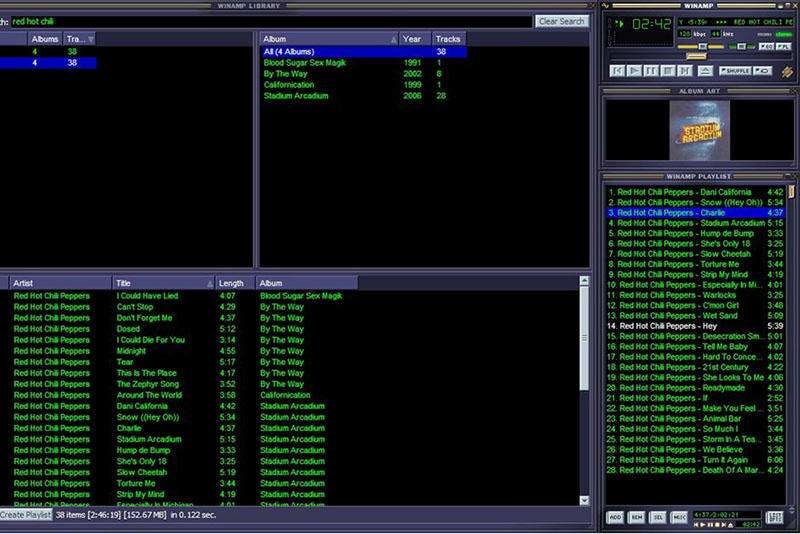This screenshot has width=800, height=534.
Task: Click the Eject/open file button
Action: coord(705,71)
